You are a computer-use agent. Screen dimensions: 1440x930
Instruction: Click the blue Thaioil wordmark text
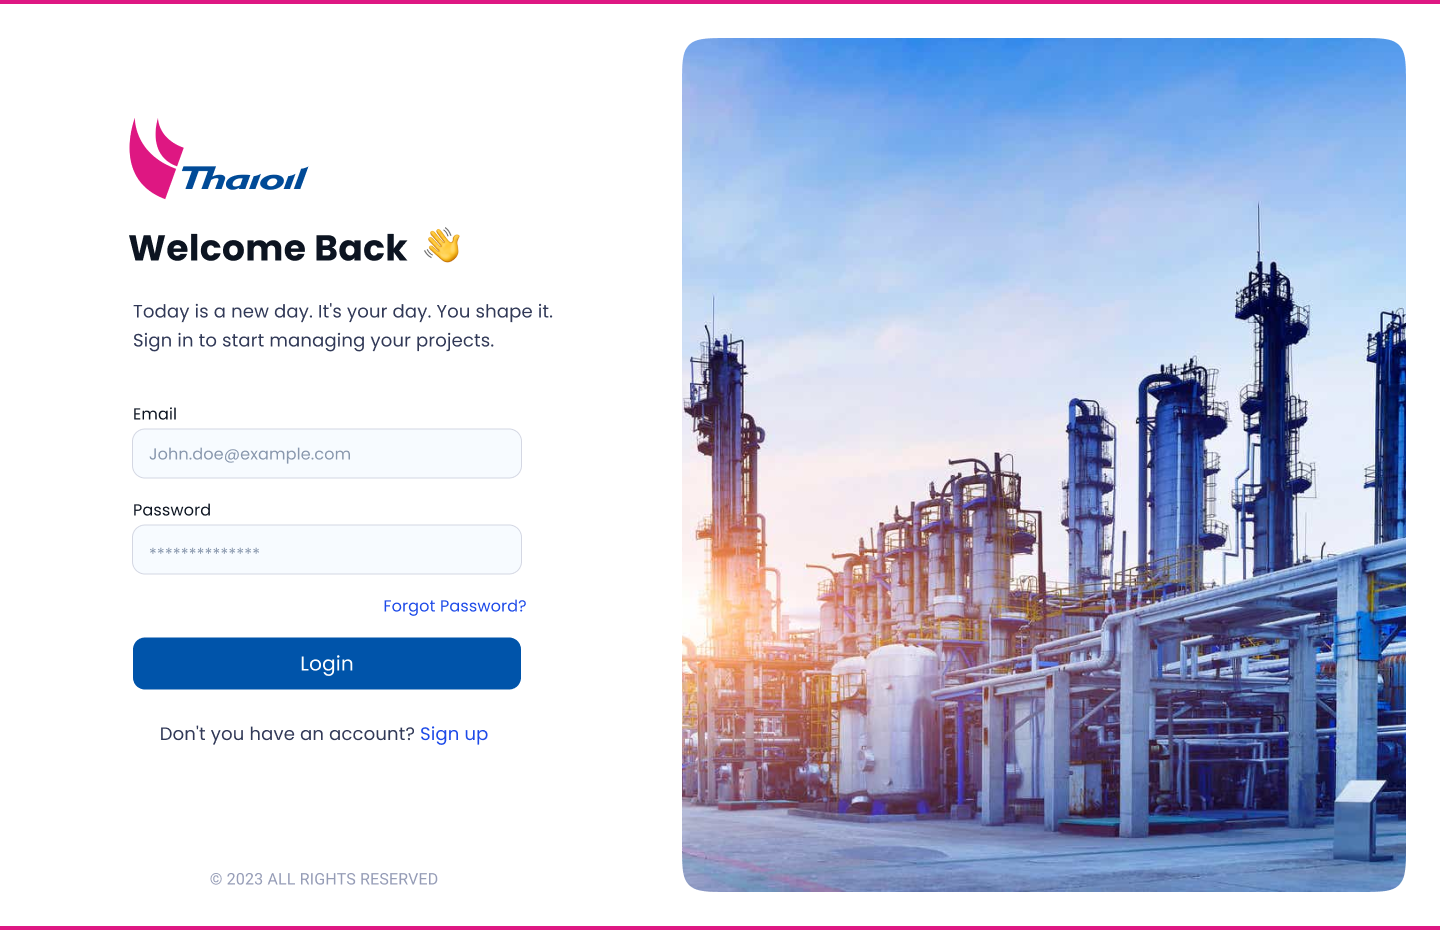pyautogui.click(x=245, y=179)
